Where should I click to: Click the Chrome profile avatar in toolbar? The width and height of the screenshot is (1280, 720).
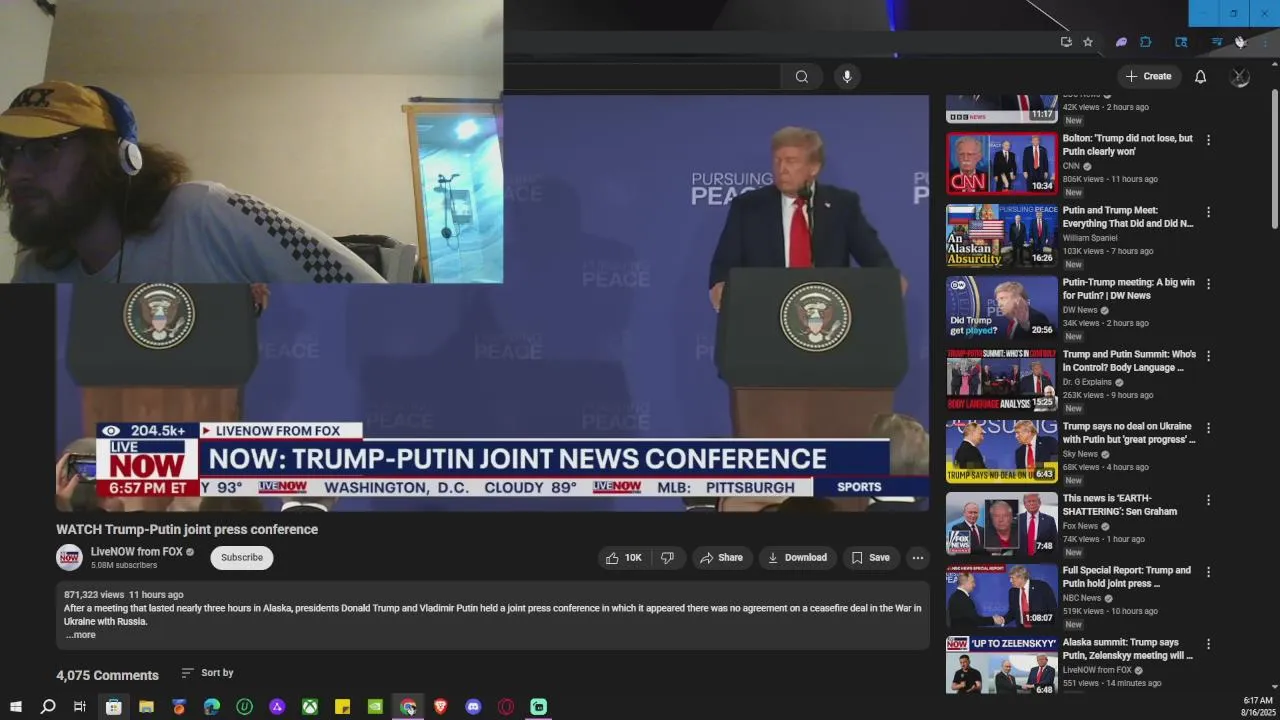point(1240,42)
